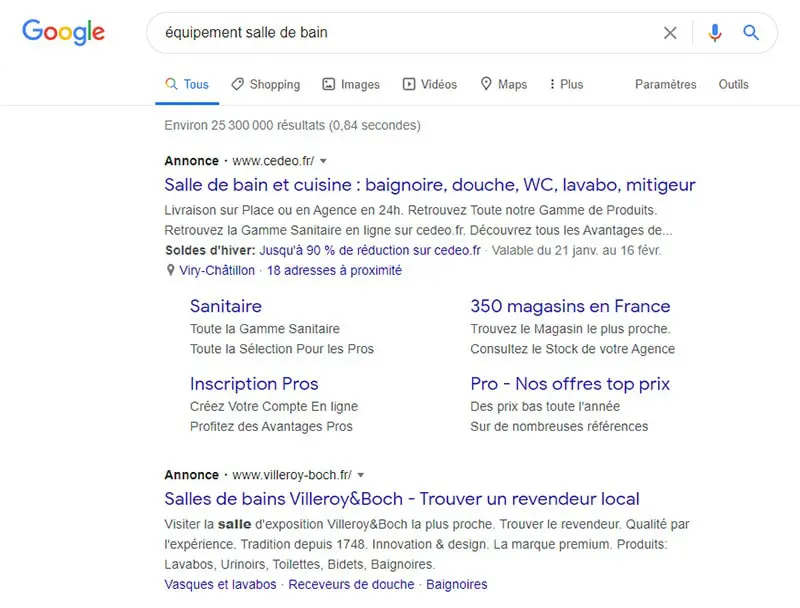This screenshot has width=800, height=608.
Task: Select the Tous tab
Action: coord(187,84)
